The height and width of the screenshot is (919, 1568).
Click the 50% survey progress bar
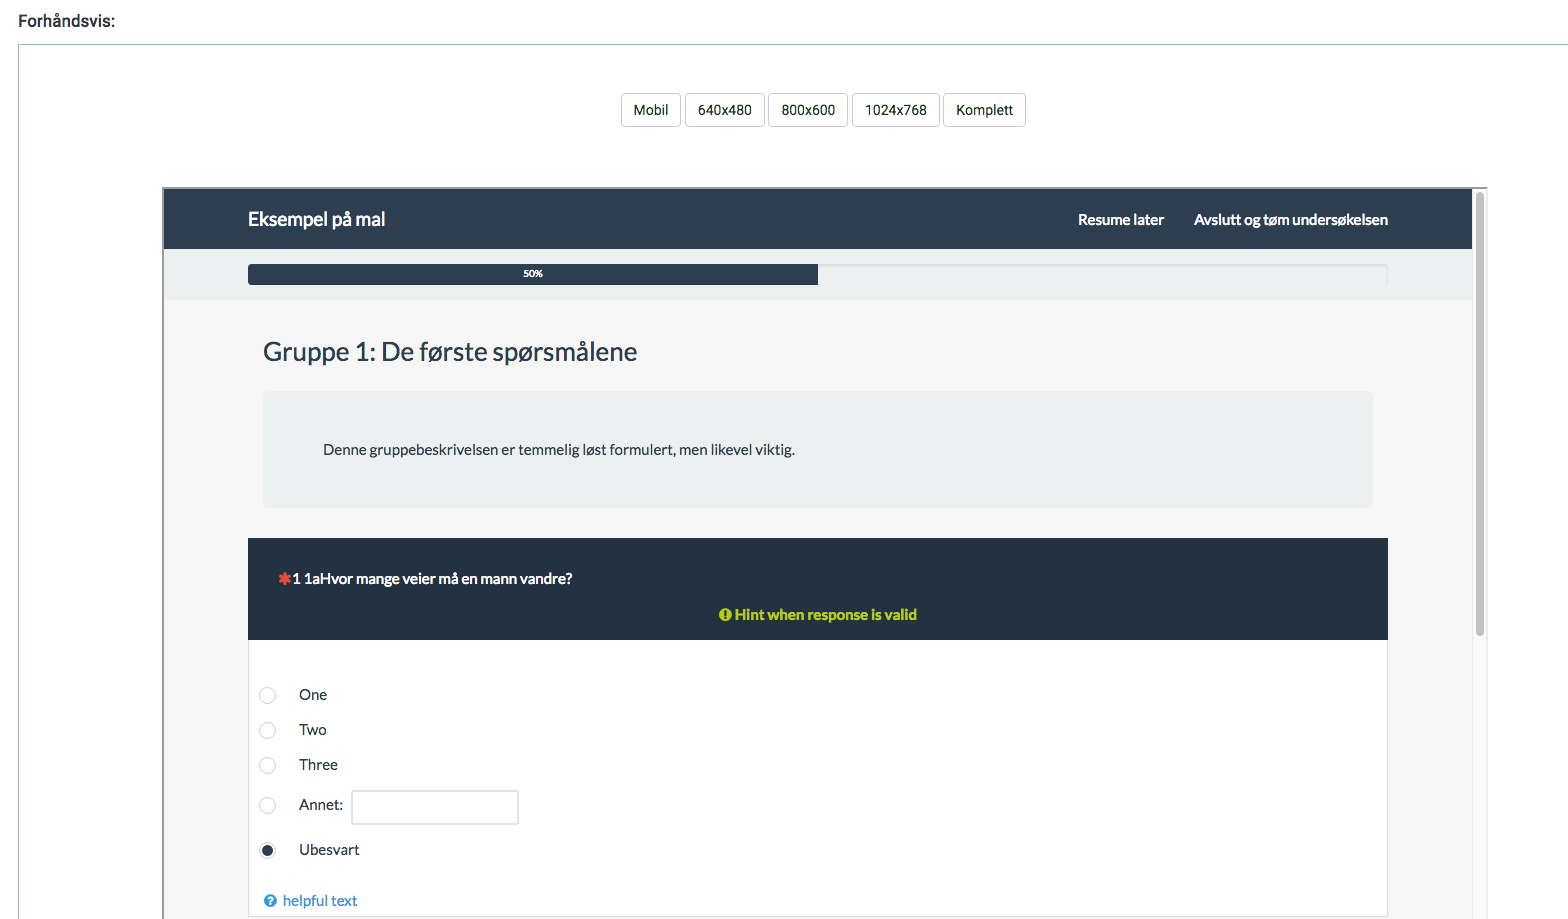coord(533,274)
